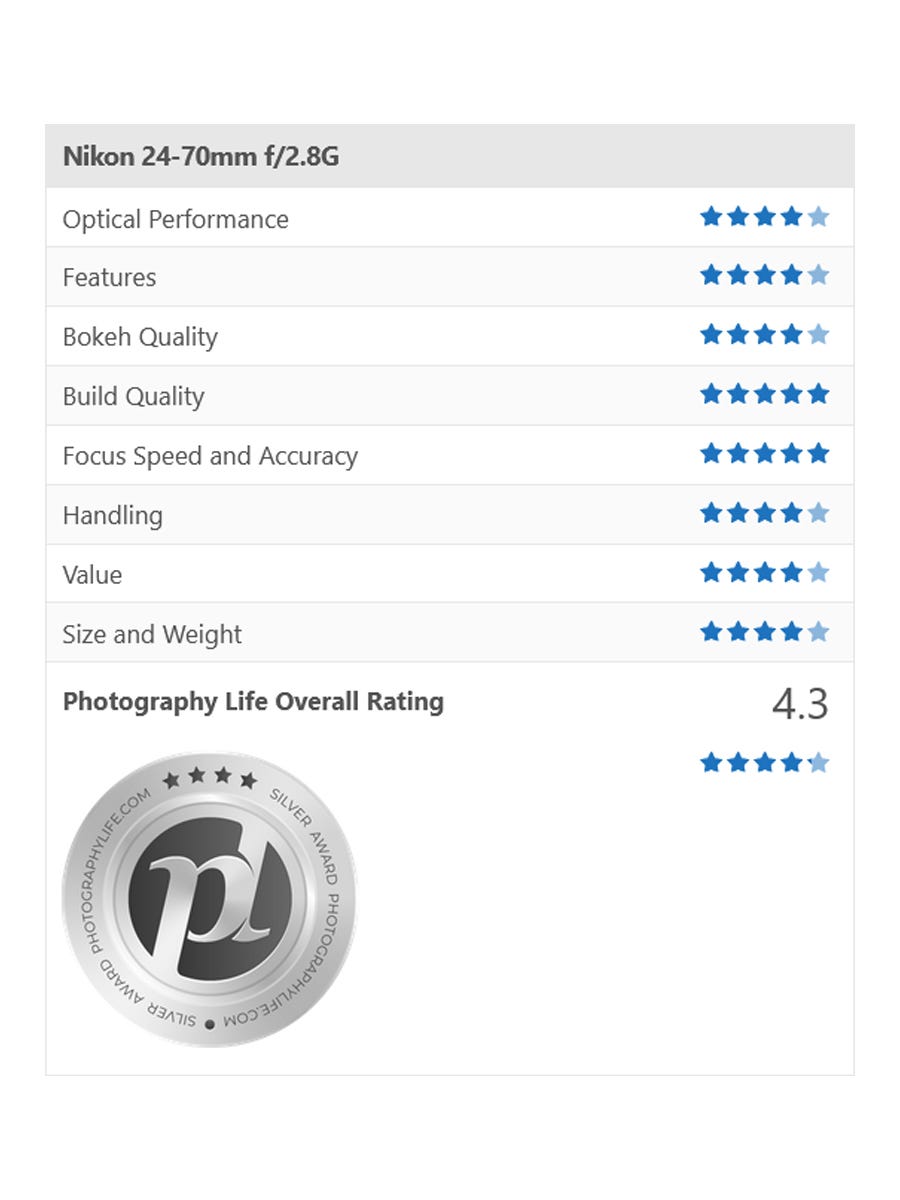Click the Optical Performance star rating
Image resolution: width=900 pixels, height=1200 pixels.
tap(764, 217)
